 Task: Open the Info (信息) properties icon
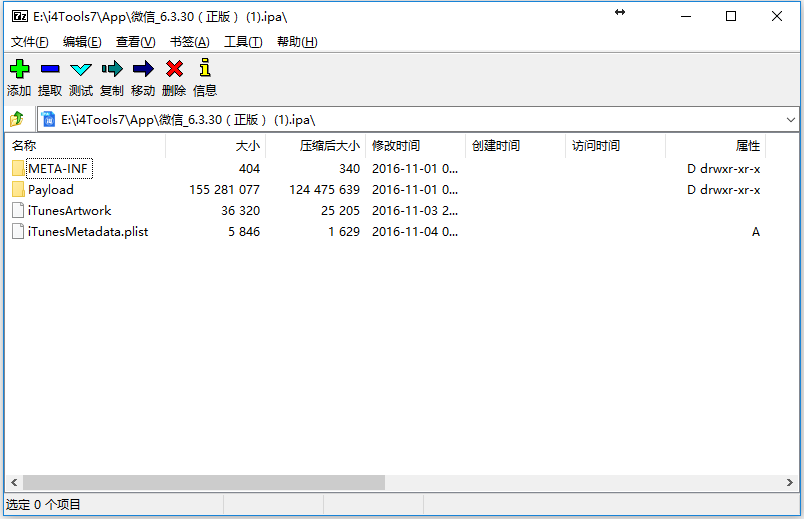pos(205,69)
